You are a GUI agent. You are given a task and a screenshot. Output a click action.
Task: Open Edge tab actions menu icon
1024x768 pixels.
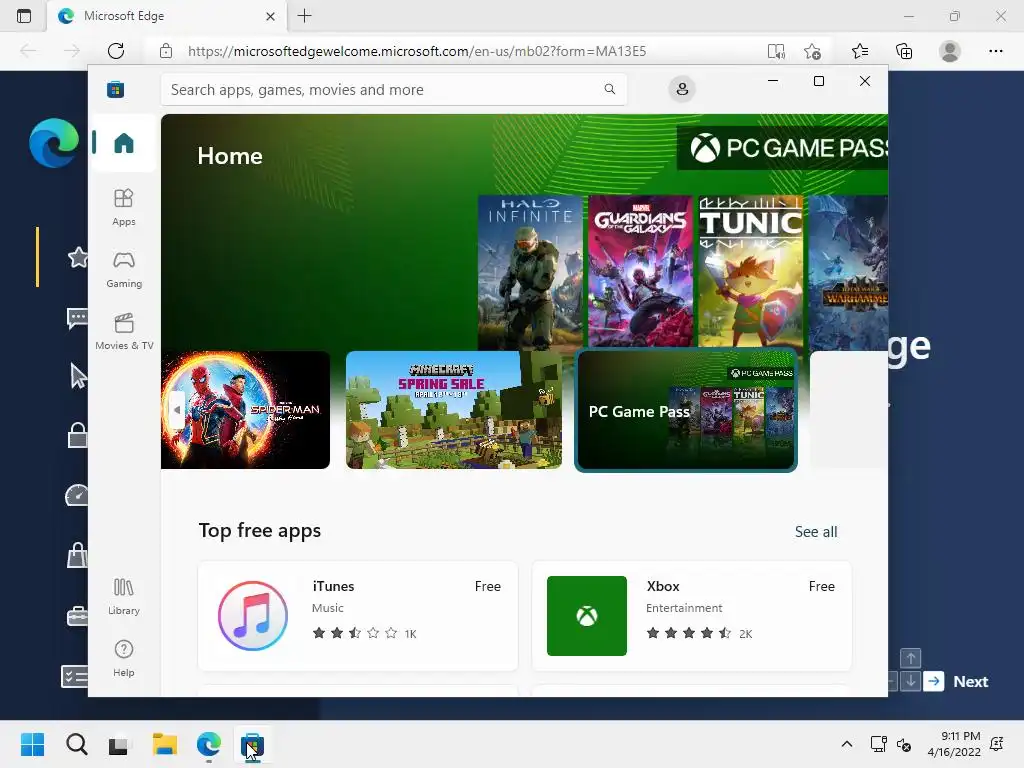click(x=24, y=16)
